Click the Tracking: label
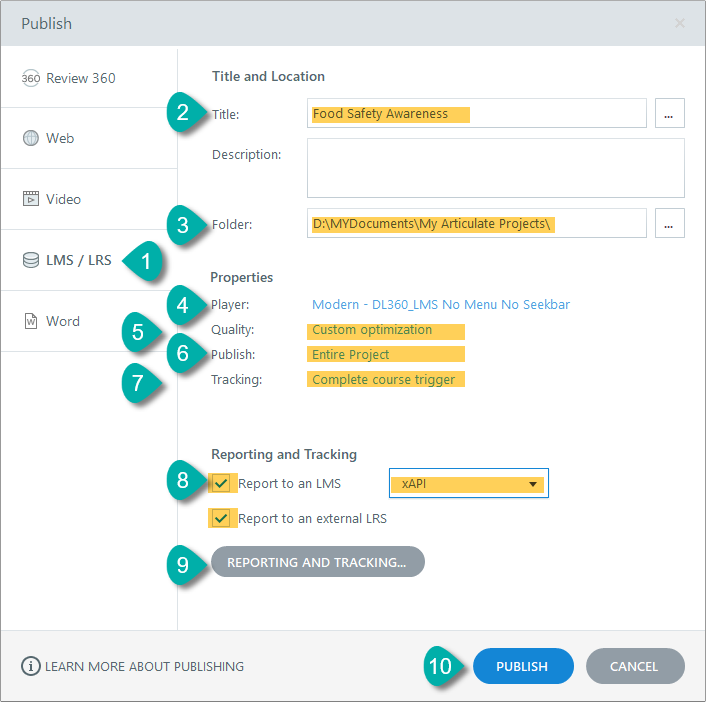Viewport: 706px width, 702px height. 236,380
